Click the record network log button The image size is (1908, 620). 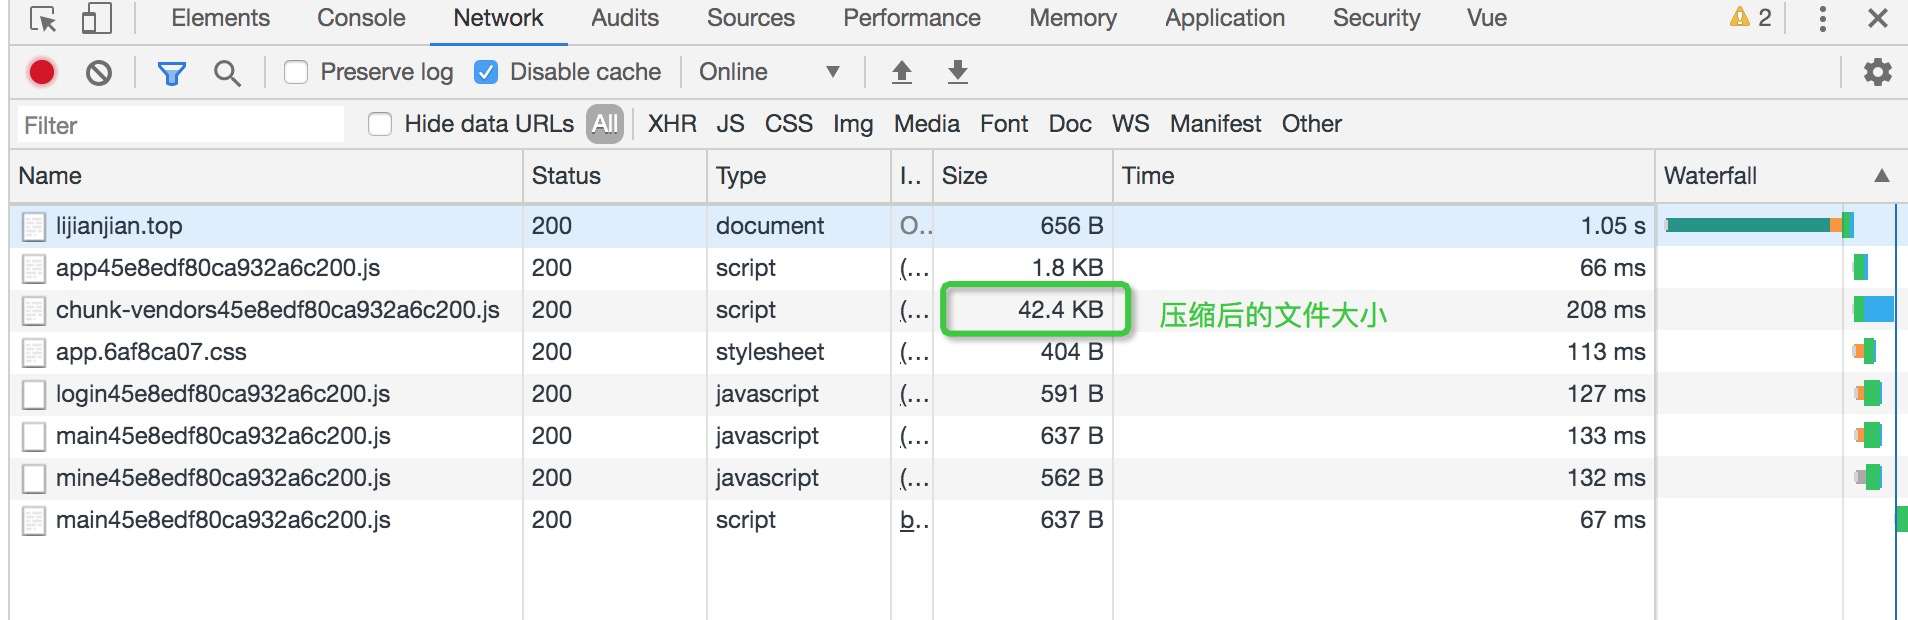[42, 72]
